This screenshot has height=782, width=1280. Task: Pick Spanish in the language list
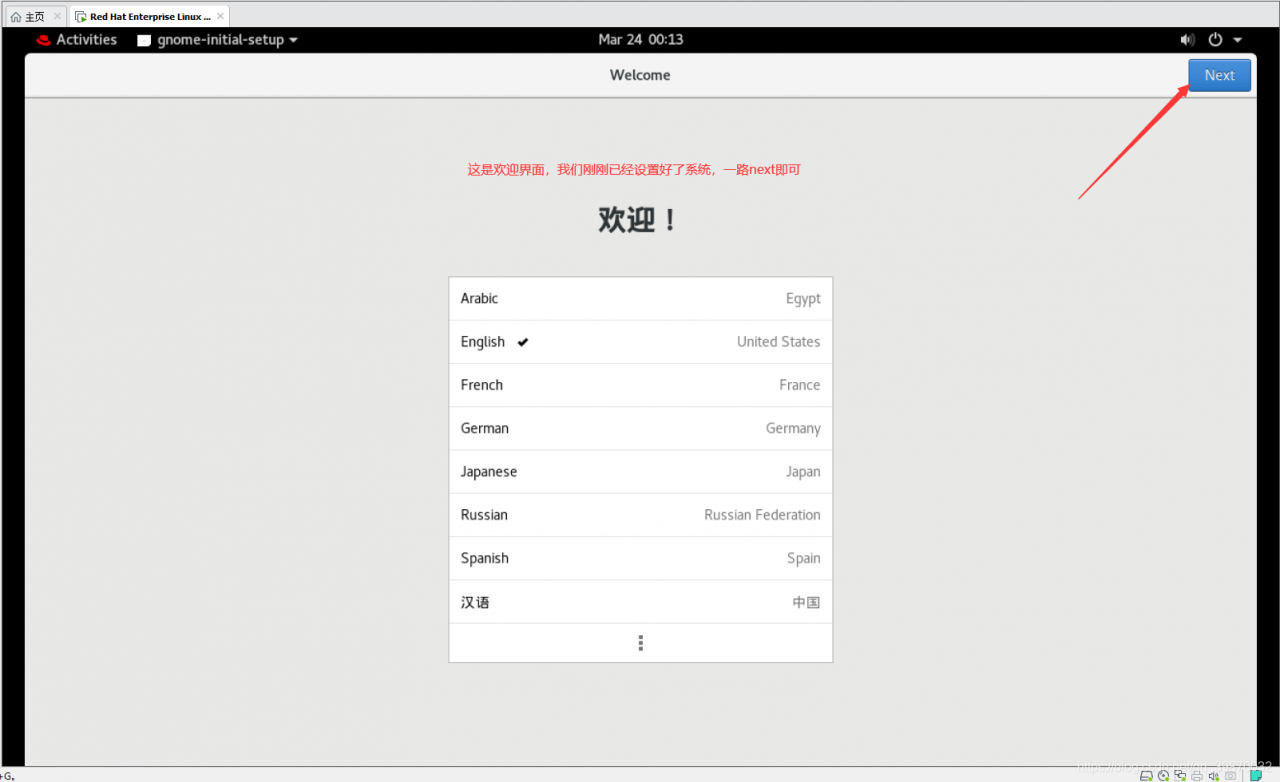tap(640, 558)
